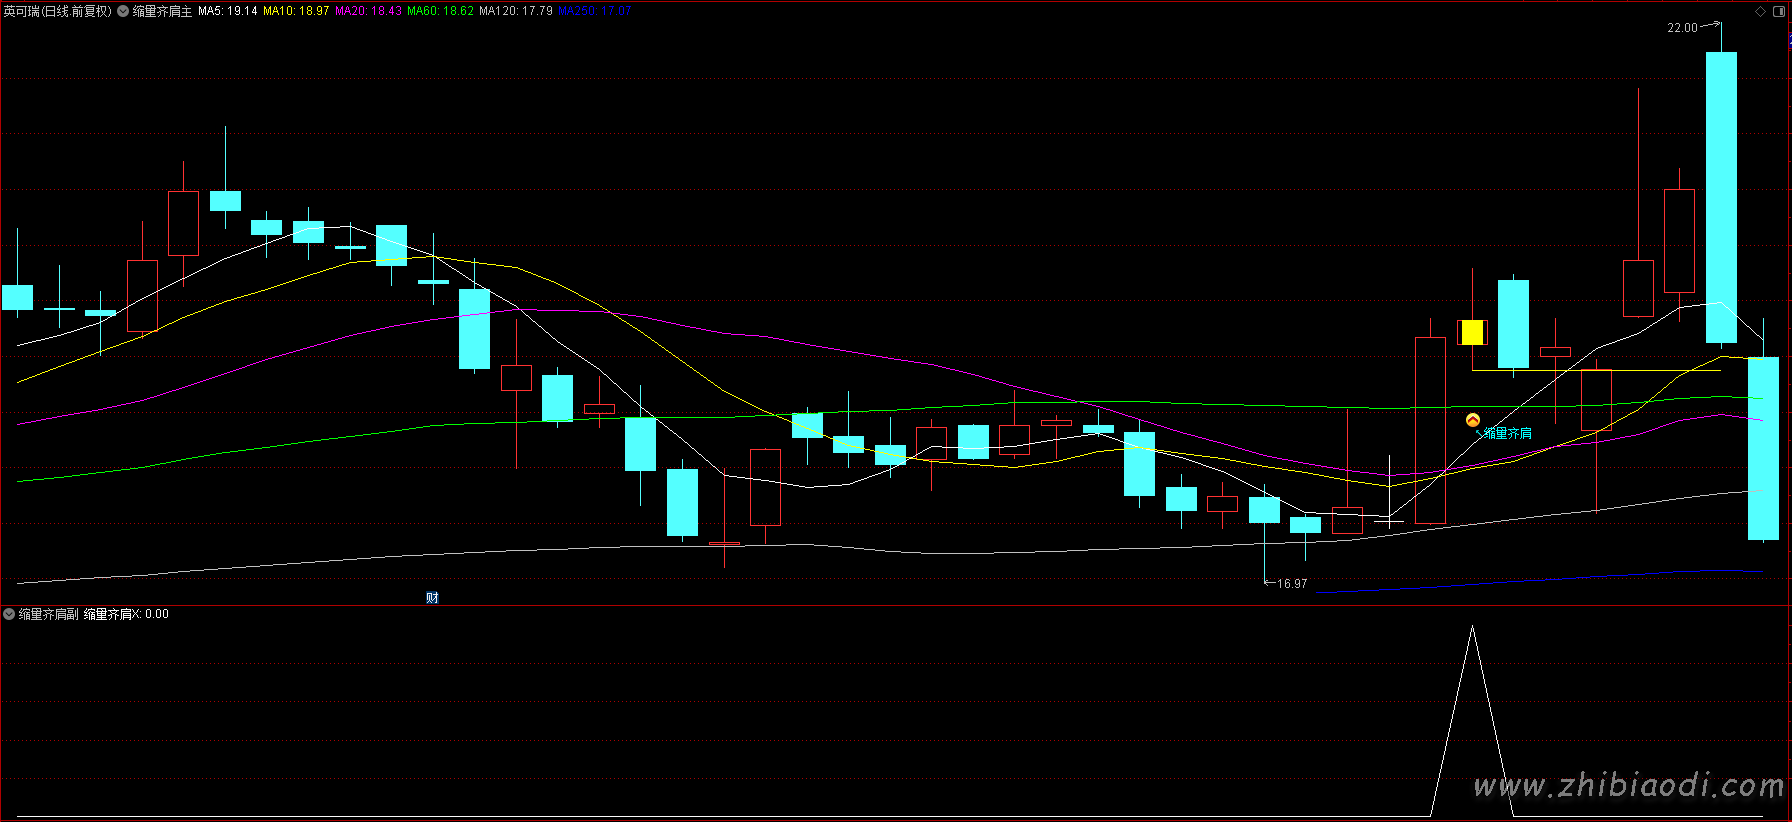Click the 16.97 low price marker

pyautogui.click(x=1291, y=584)
